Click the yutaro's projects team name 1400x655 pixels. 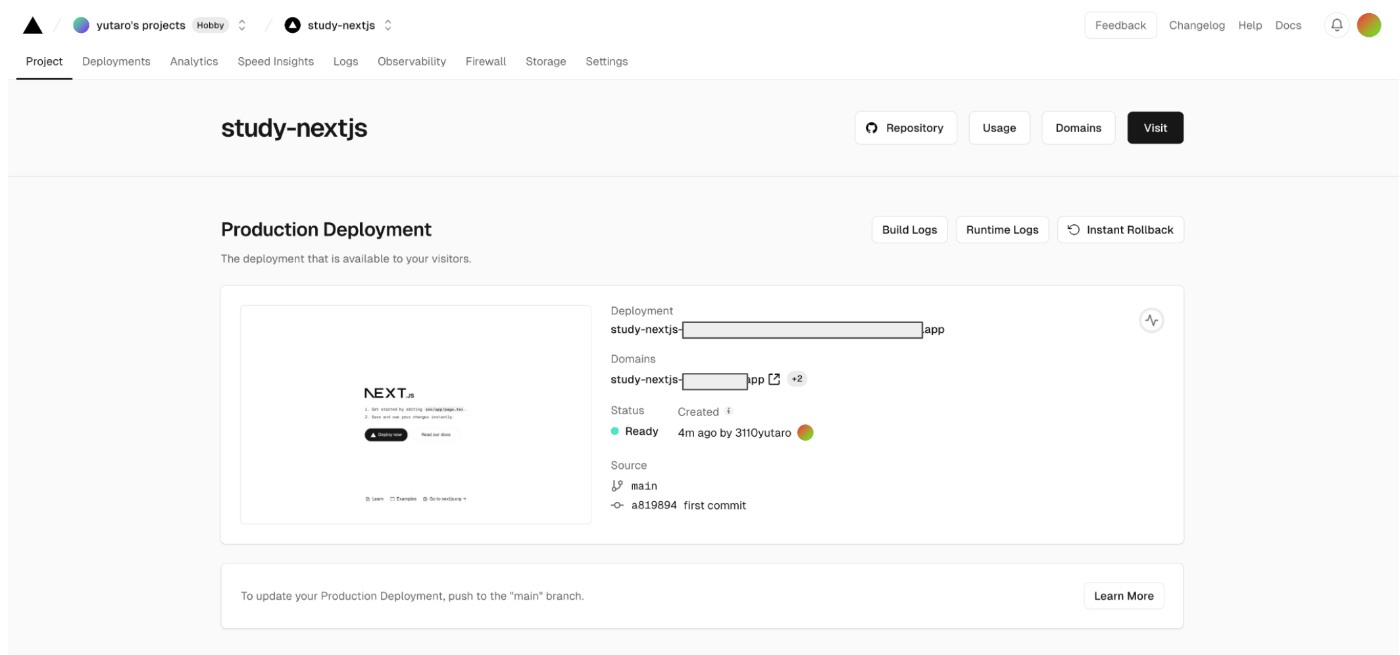coord(141,25)
